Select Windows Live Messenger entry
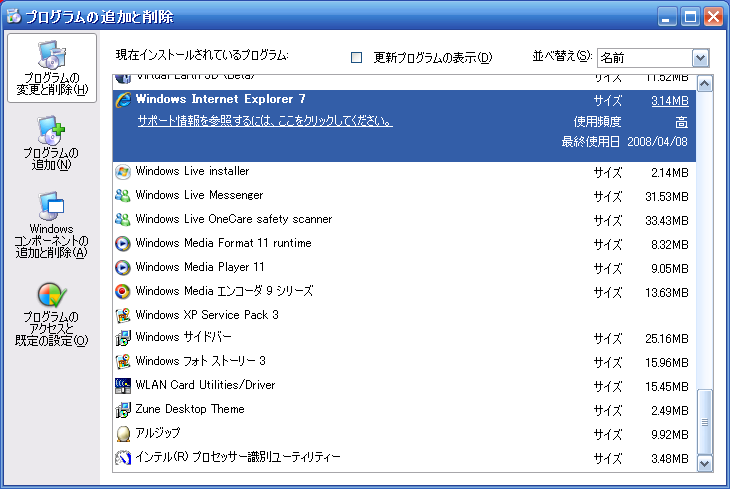This screenshot has width=730, height=489. [404, 196]
